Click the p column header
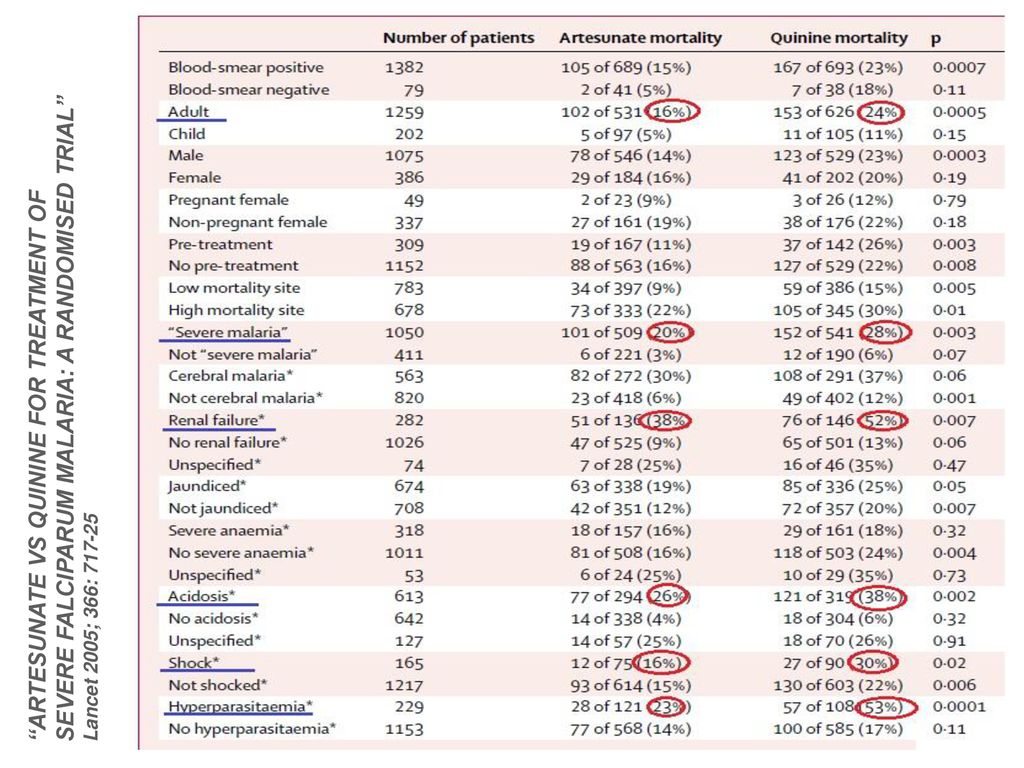 click(x=936, y=39)
